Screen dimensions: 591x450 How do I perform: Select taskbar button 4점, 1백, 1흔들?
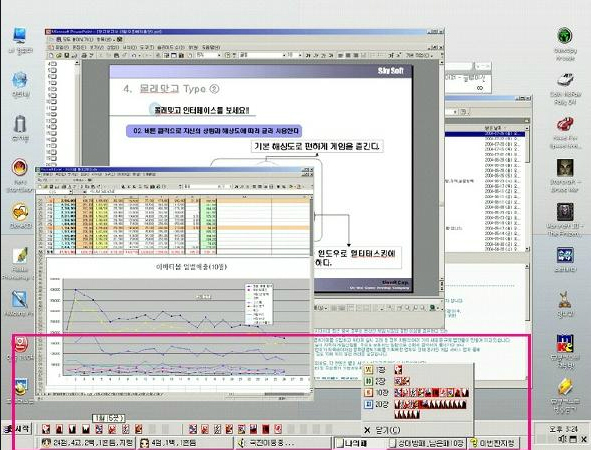coord(185,443)
